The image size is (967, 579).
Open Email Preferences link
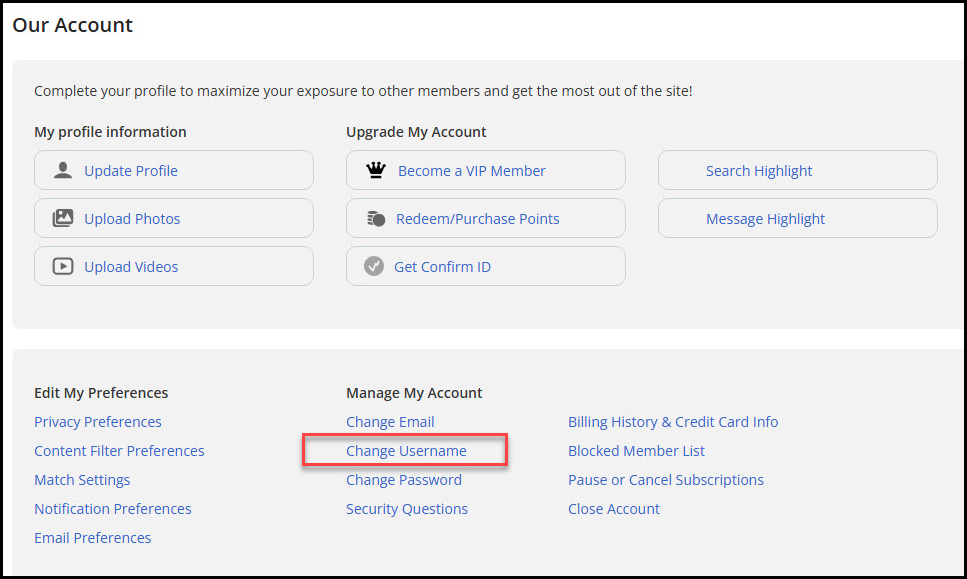click(x=93, y=538)
